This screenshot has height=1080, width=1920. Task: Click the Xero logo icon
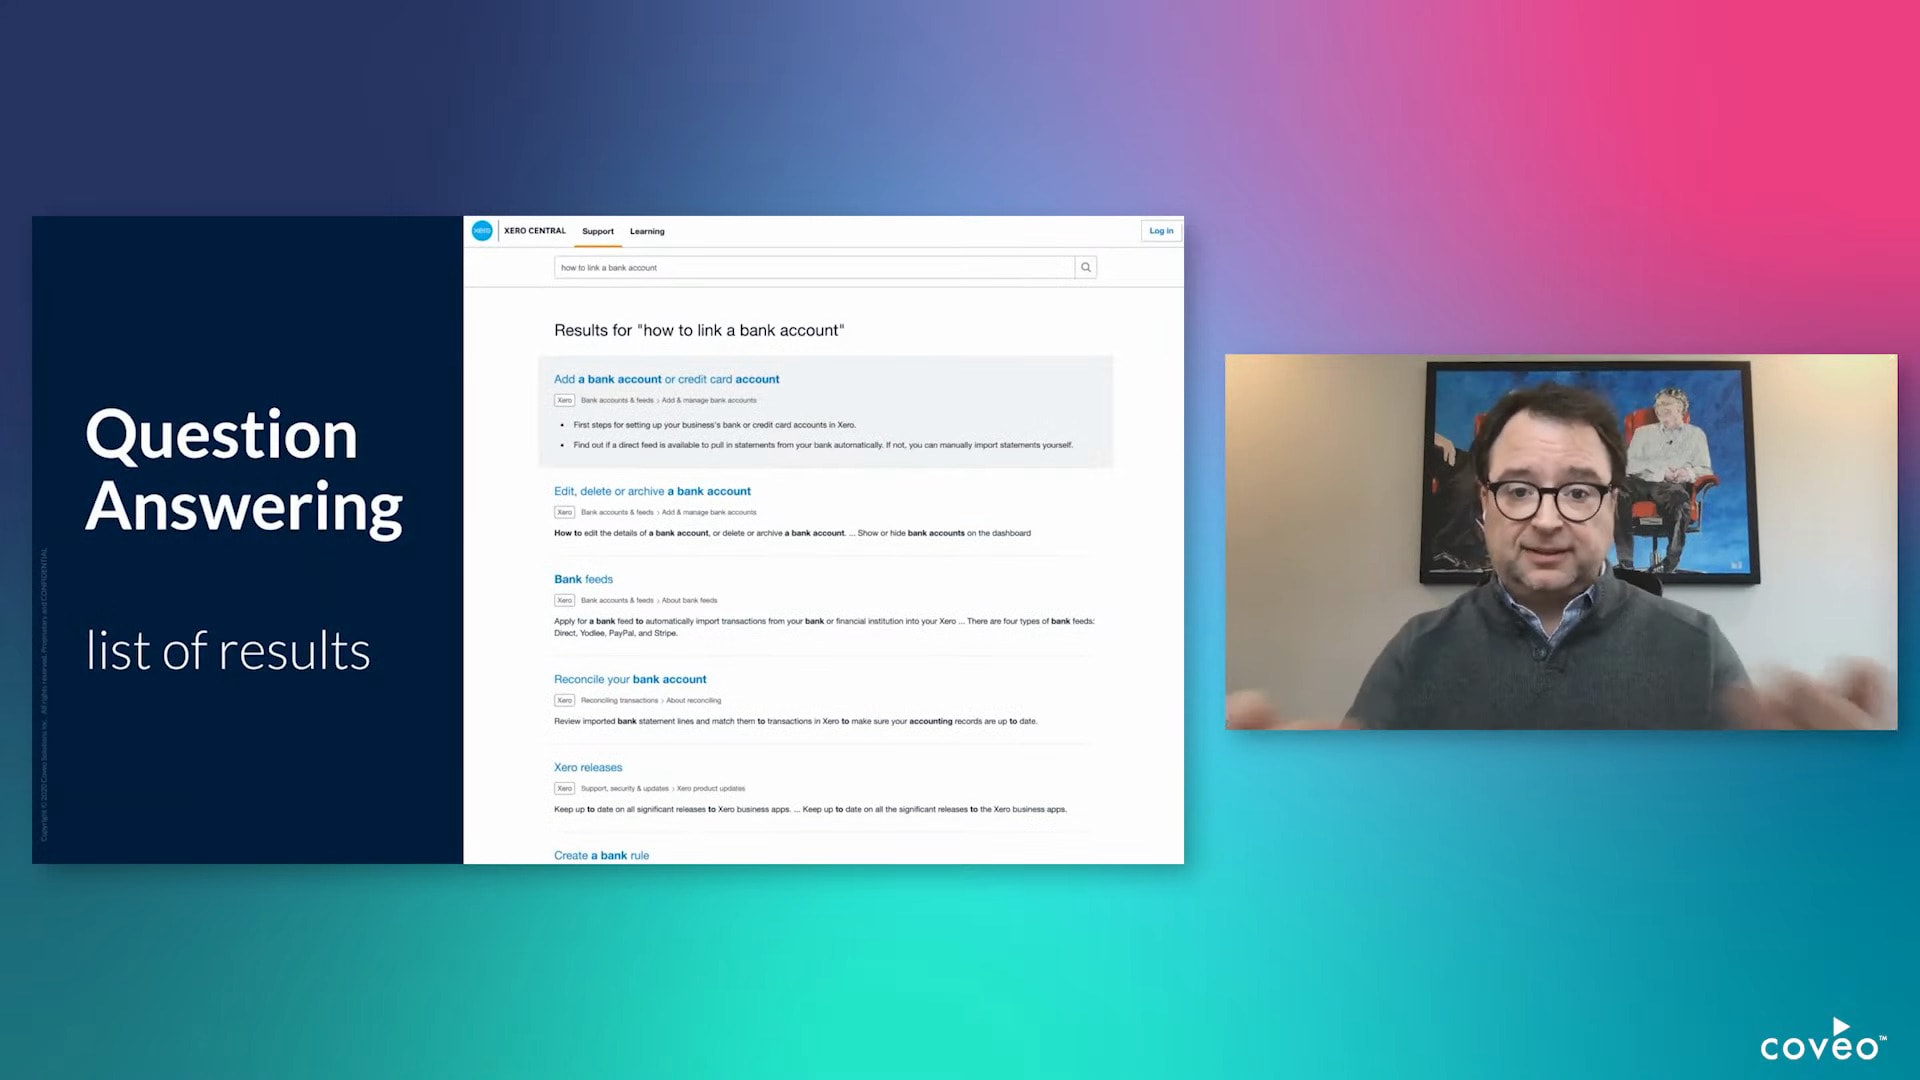[482, 231]
